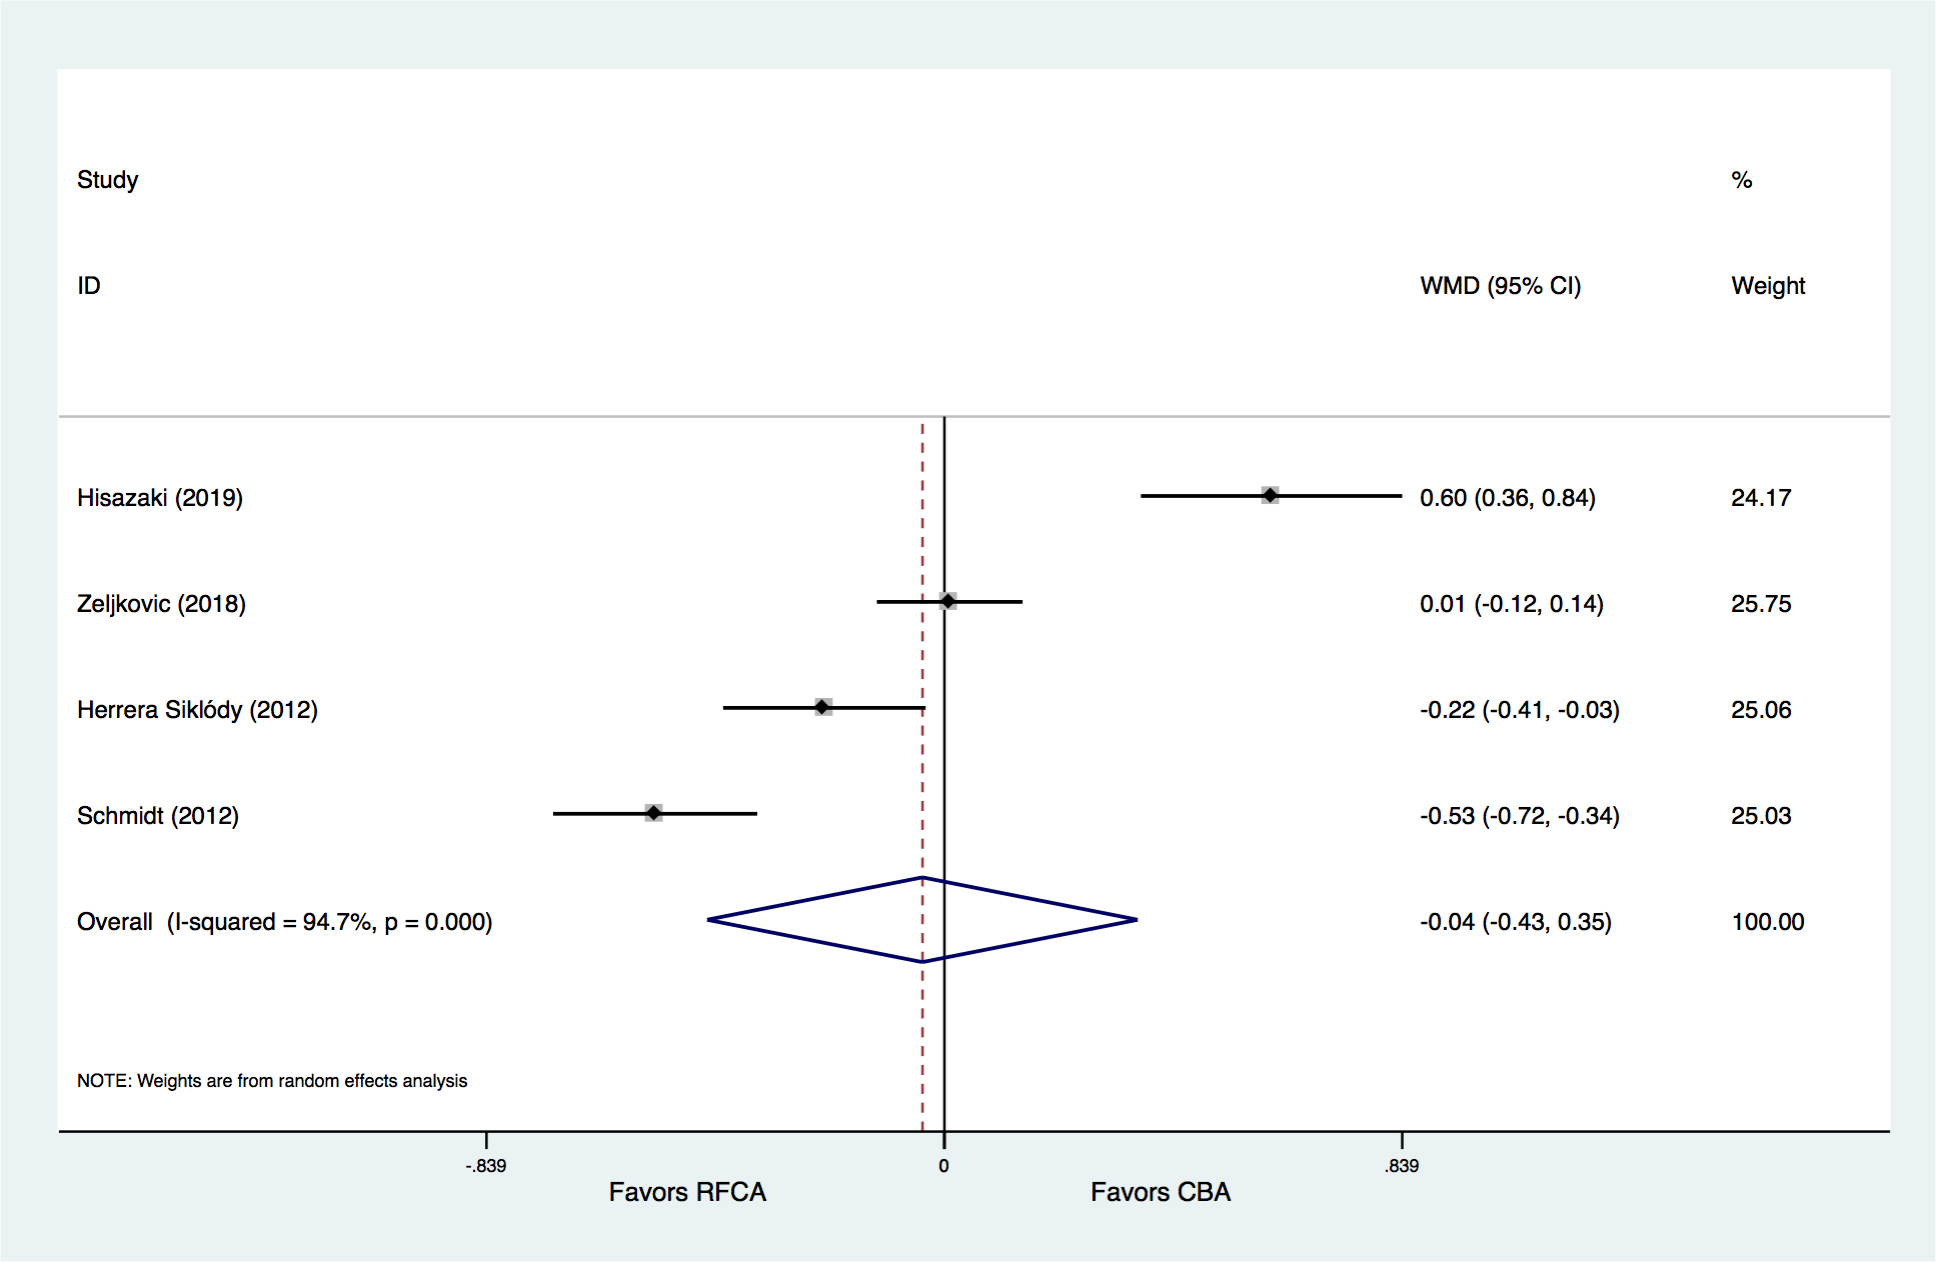Click the Herrera Siklódy (2012) point estimate marker
Image resolution: width=1936 pixels, height=1262 pixels.
pyautogui.click(x=823, y=707)
